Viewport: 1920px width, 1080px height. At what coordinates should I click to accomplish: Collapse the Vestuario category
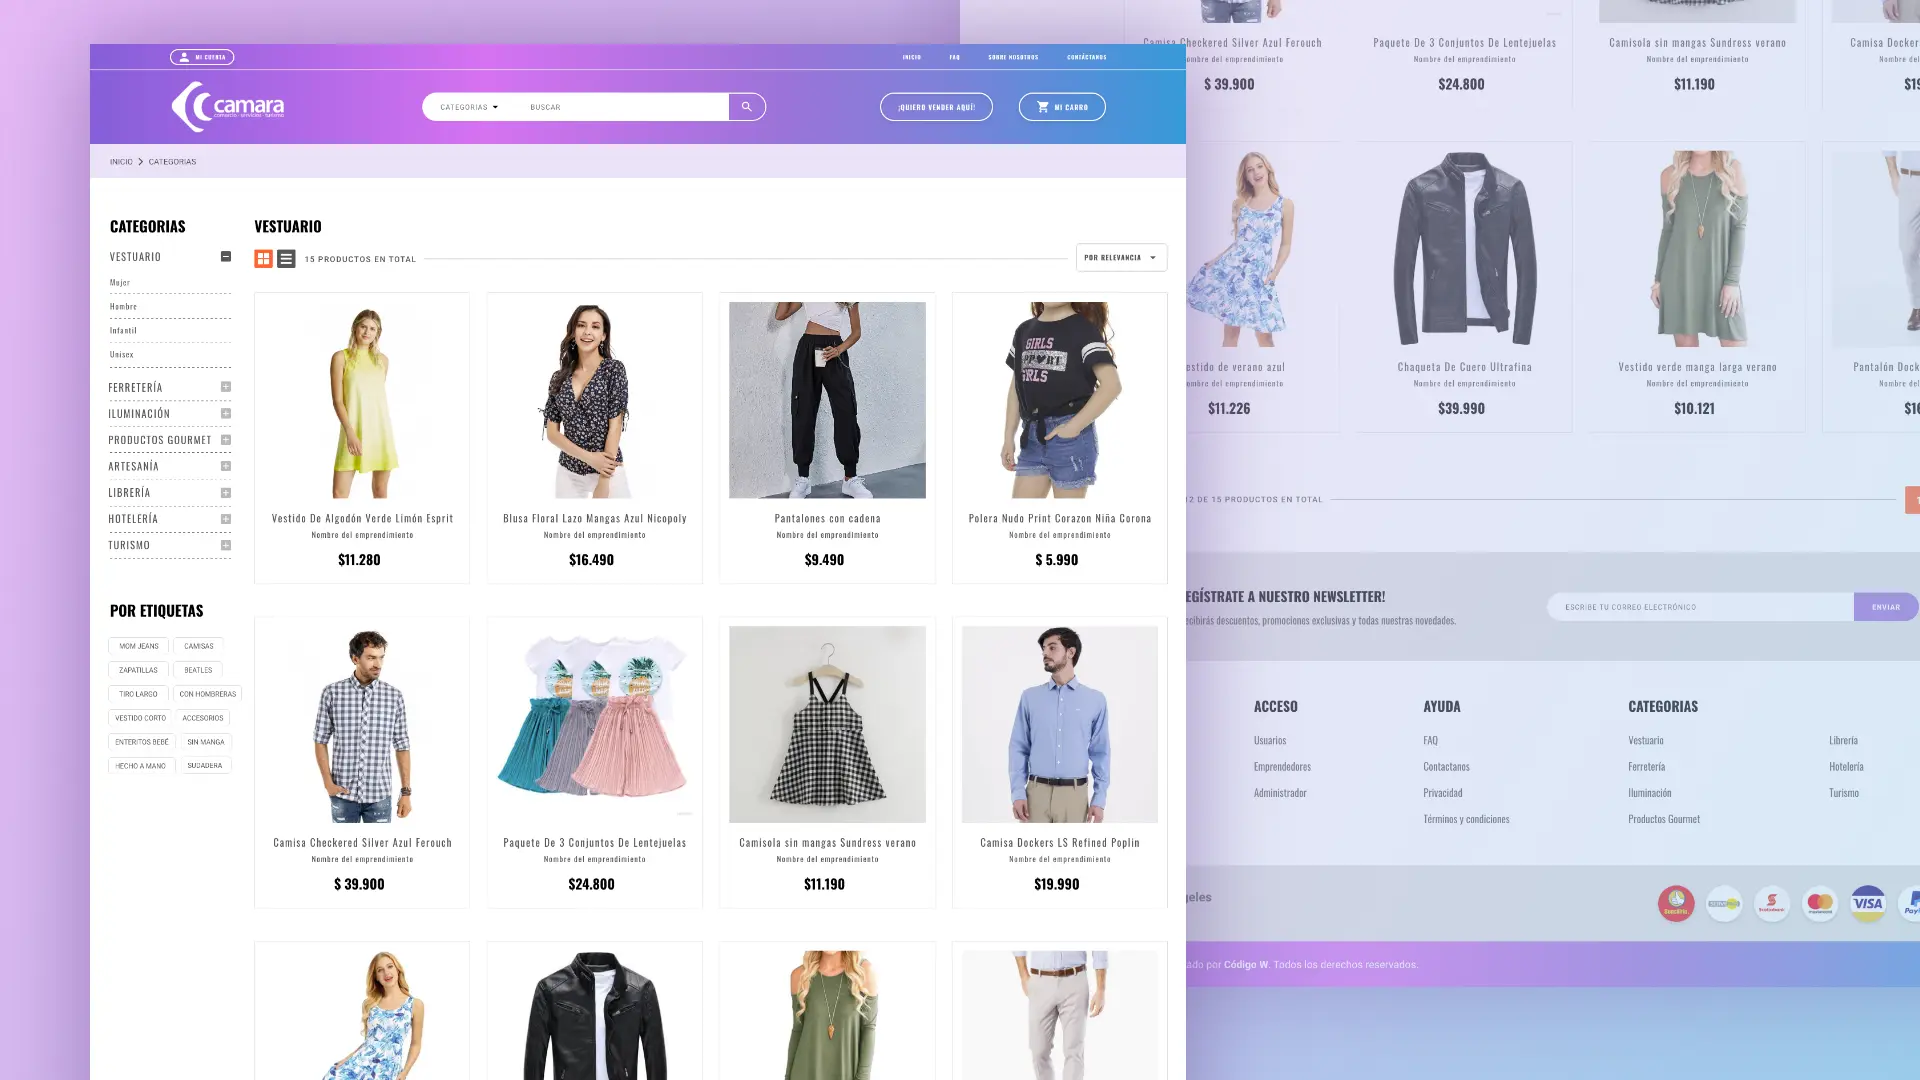(226, 257)
